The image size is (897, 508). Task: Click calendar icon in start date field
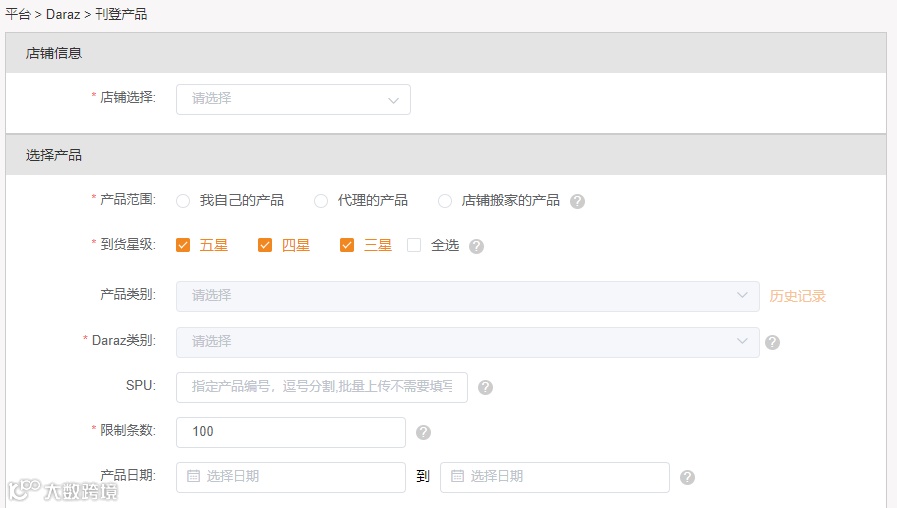[x=193, y=476]
